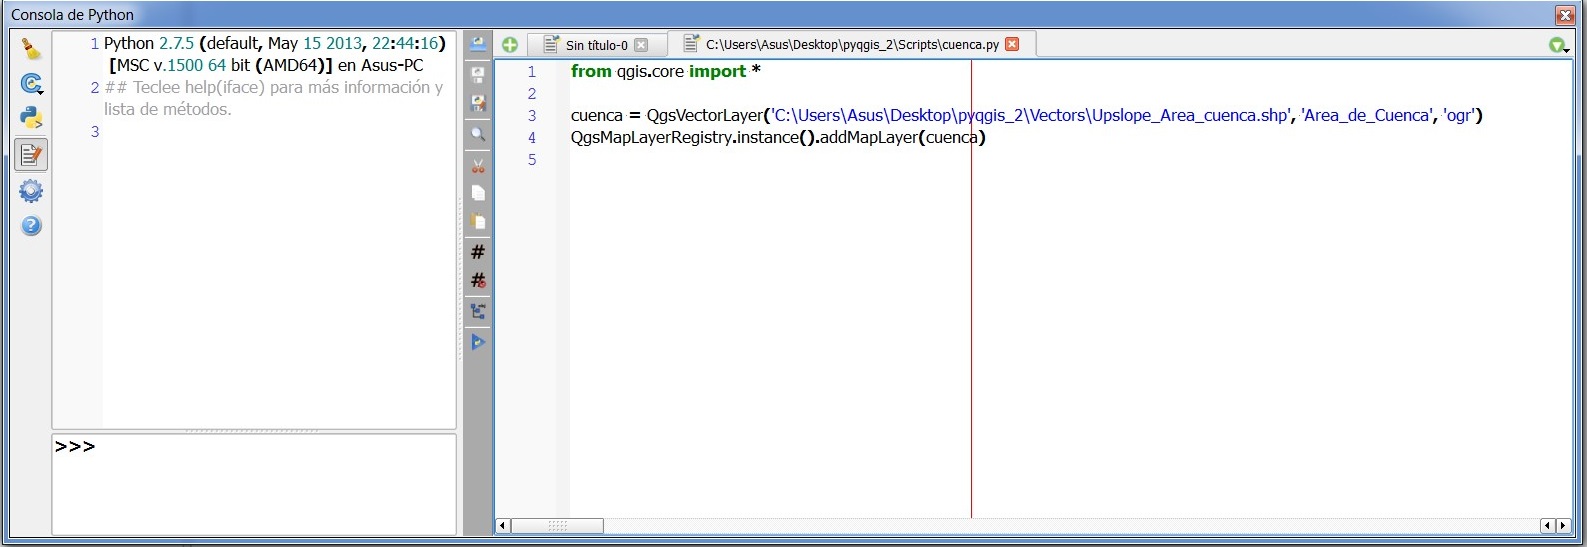Open the tab list dropdown at top right
Image resolution: width=1587 pixels, height=547 pixels.
[1558, 45]
